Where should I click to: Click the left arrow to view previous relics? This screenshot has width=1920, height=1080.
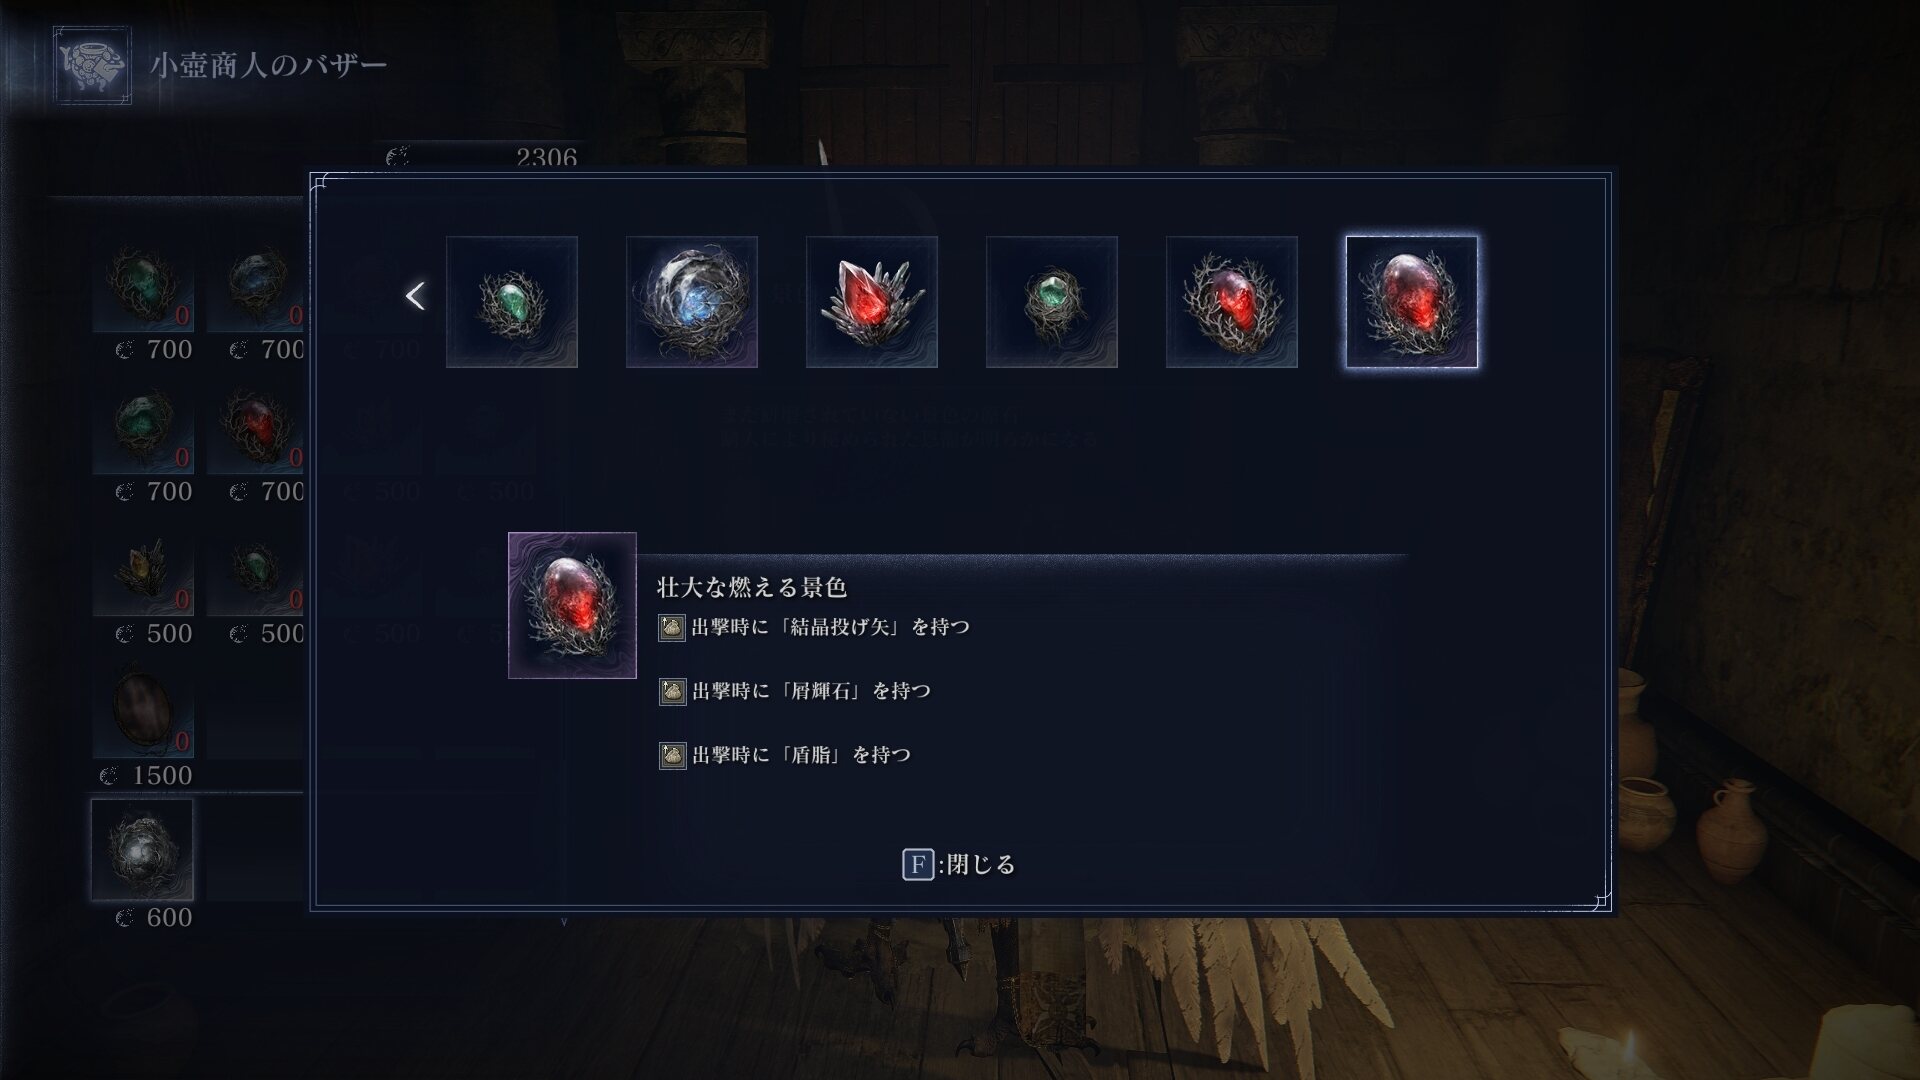pyautogui.click(x=415, y=296)
